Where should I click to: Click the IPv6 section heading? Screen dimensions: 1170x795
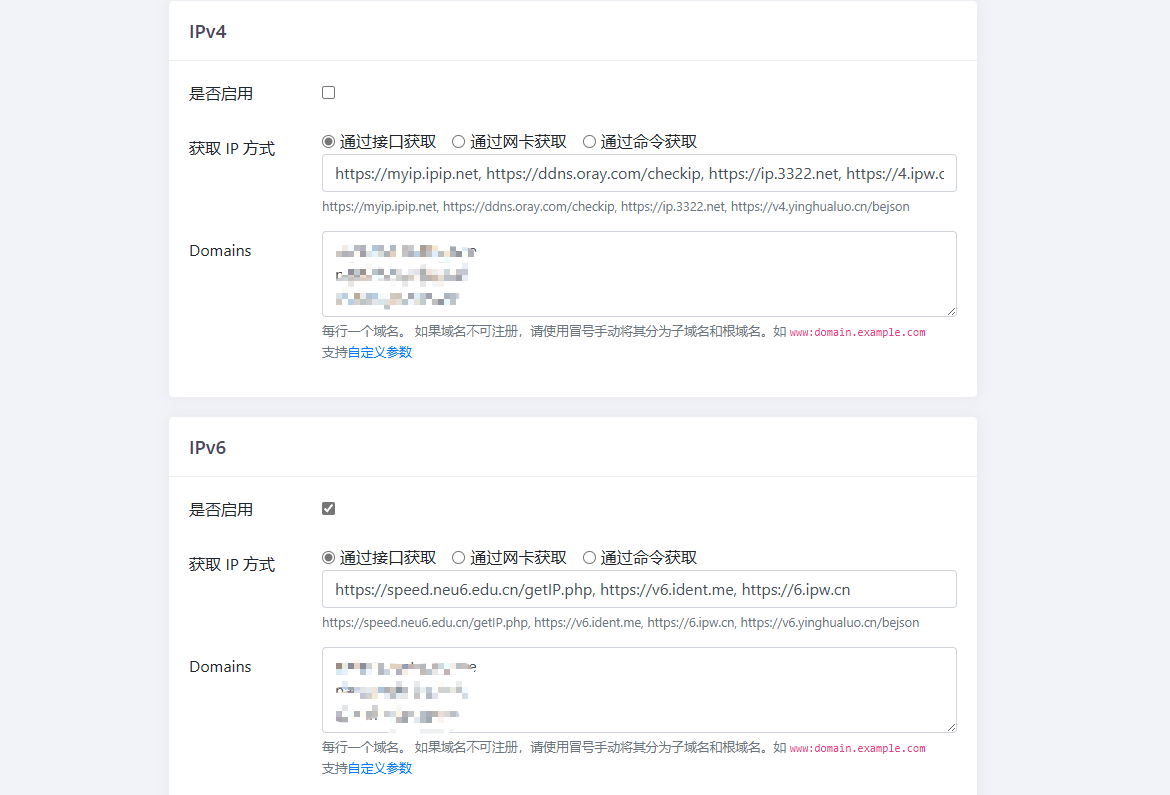pyautogui.click(x=207, y=447)
